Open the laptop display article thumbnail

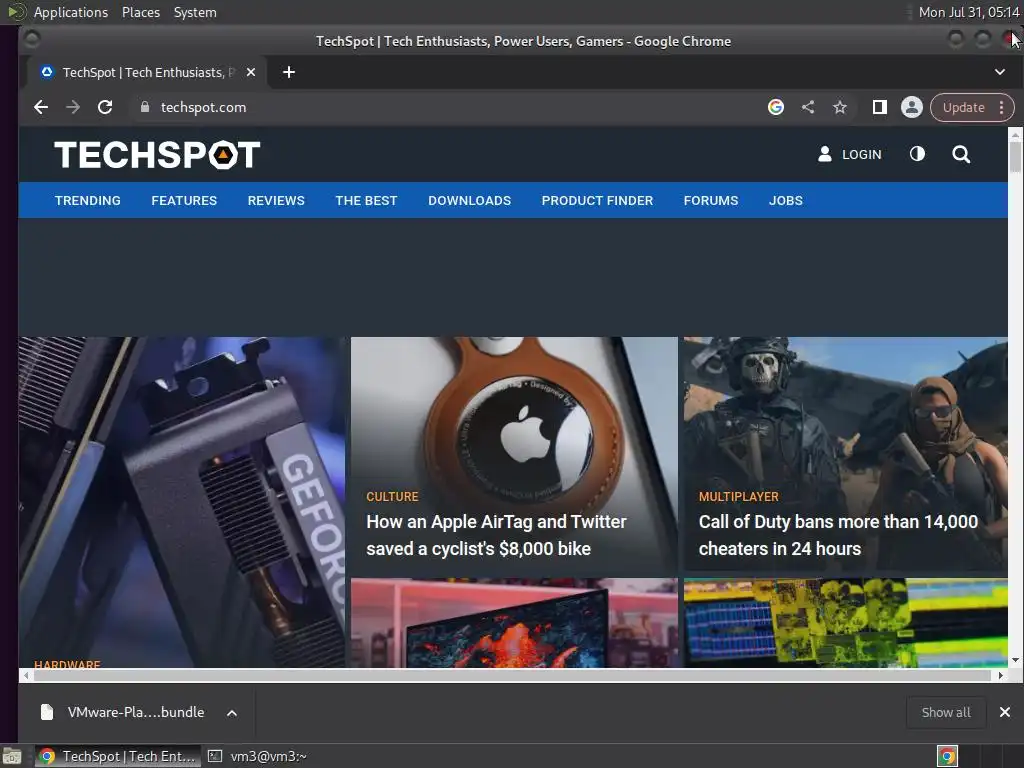(x=514, y=623)
